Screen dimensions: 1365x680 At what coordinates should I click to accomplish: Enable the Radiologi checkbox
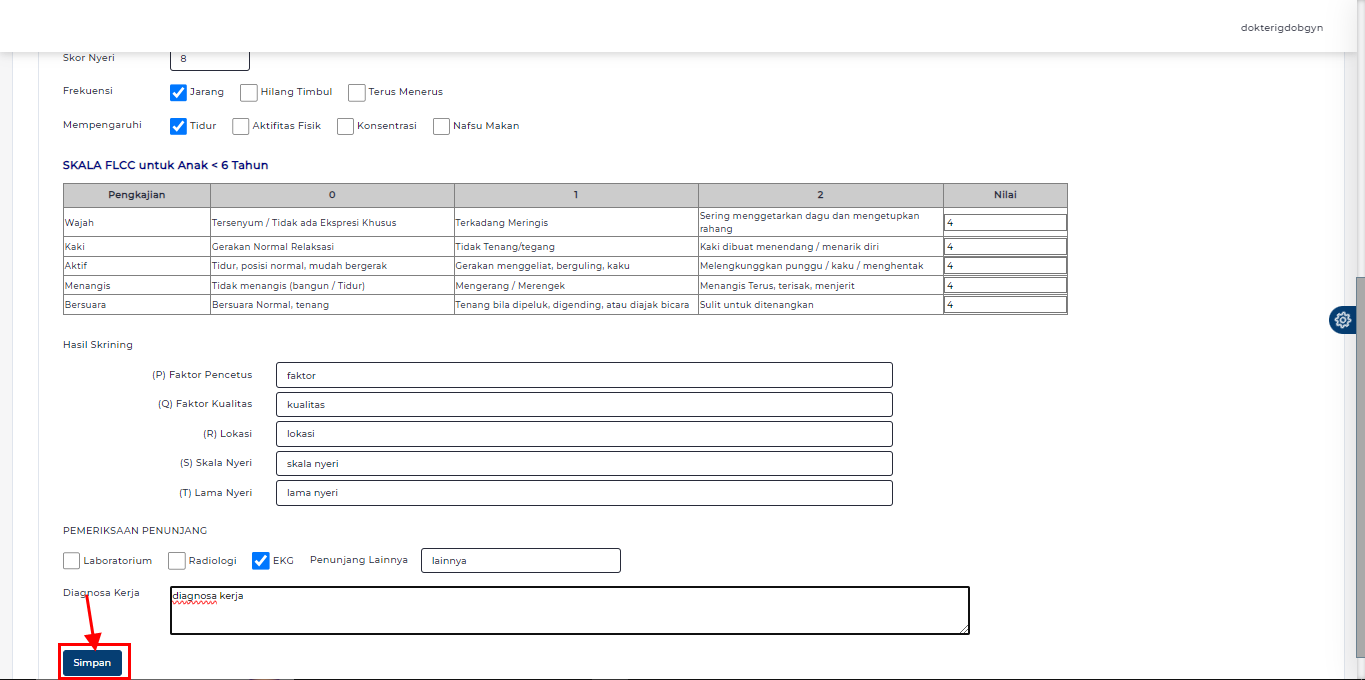(x=177, y=560)
